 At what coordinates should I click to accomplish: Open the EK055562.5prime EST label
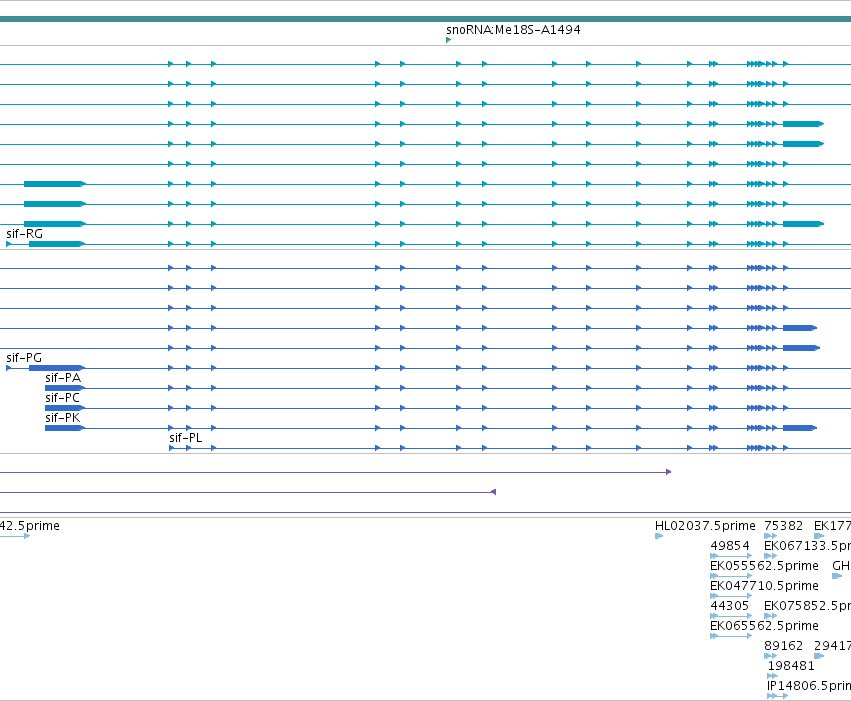[x=764, y=566]
